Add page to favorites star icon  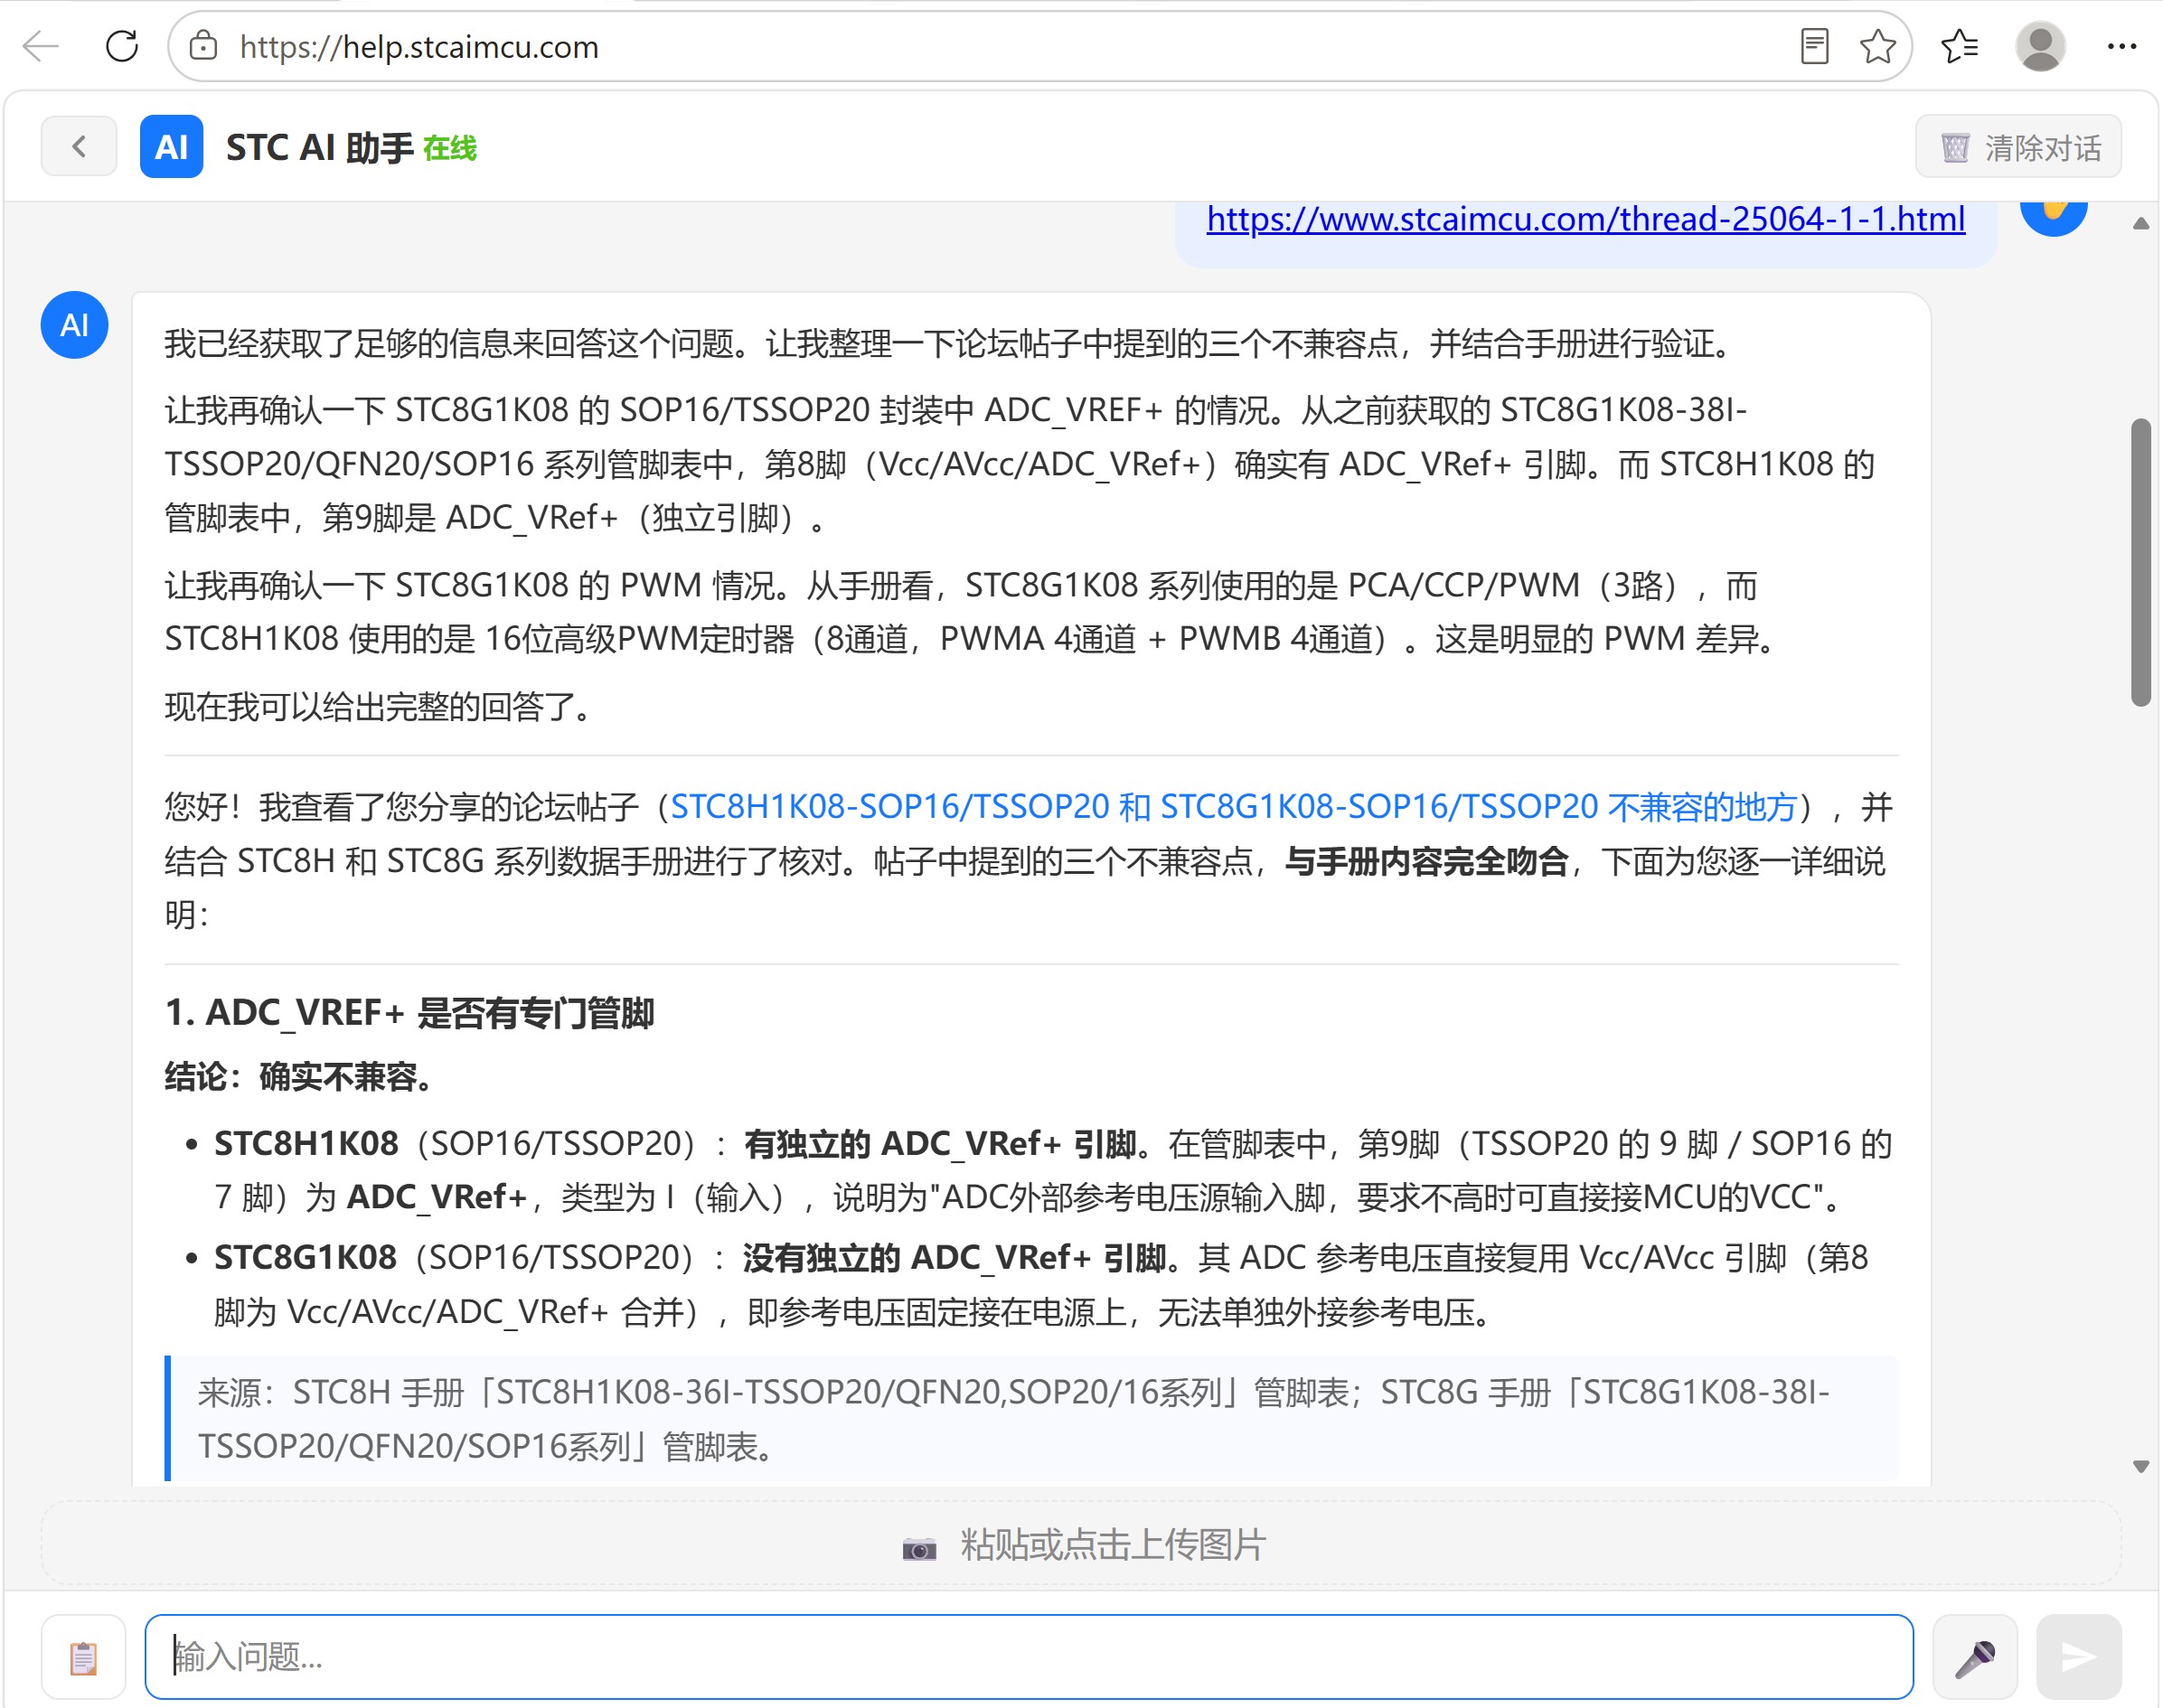coord(1877,46)
